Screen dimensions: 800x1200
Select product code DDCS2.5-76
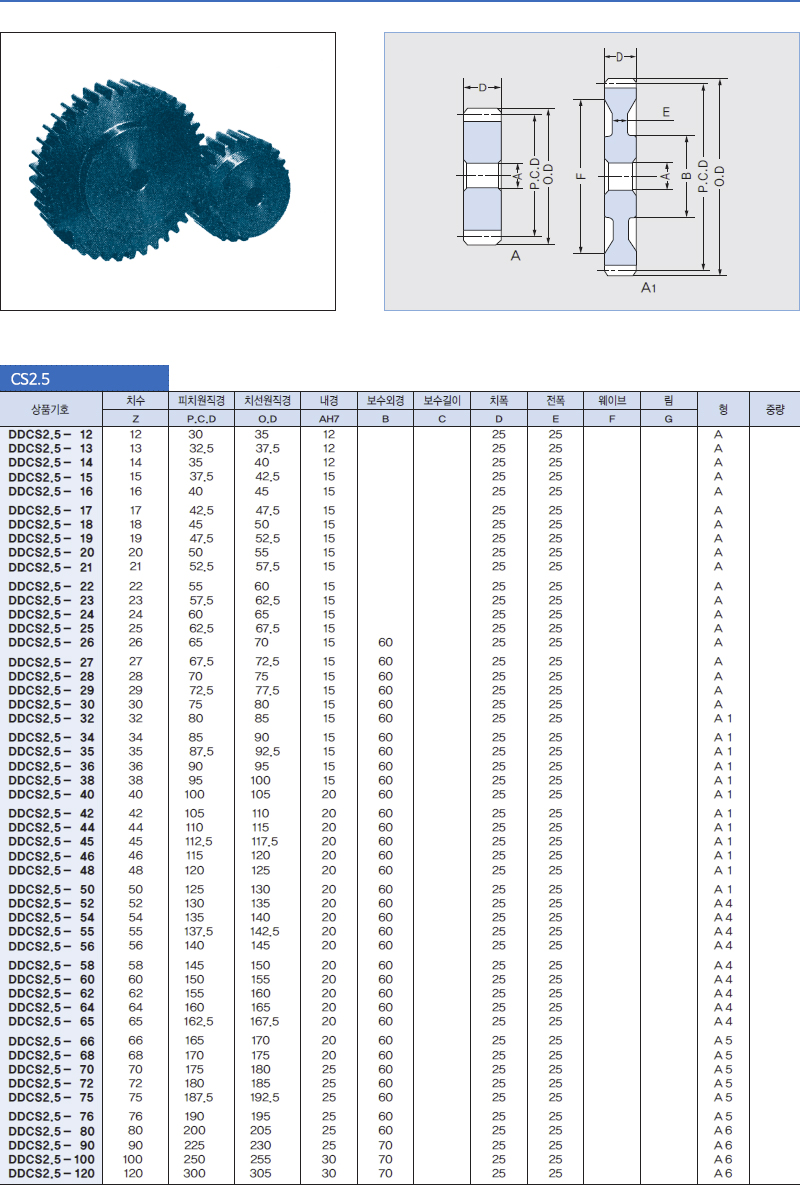[50, 1116]
